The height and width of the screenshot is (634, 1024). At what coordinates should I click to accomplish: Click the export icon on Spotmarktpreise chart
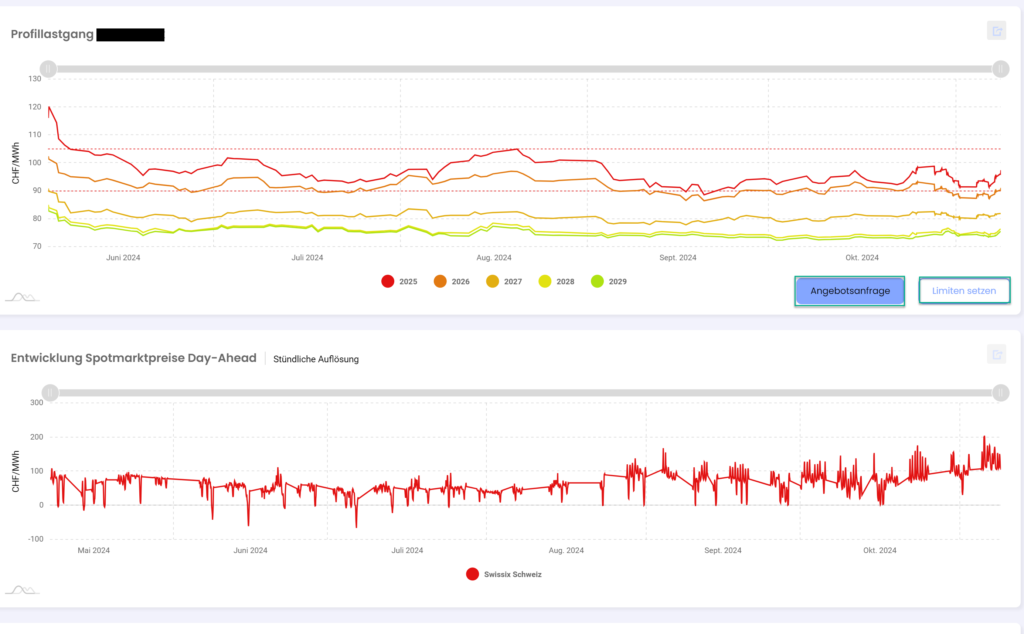click(997, 355)
